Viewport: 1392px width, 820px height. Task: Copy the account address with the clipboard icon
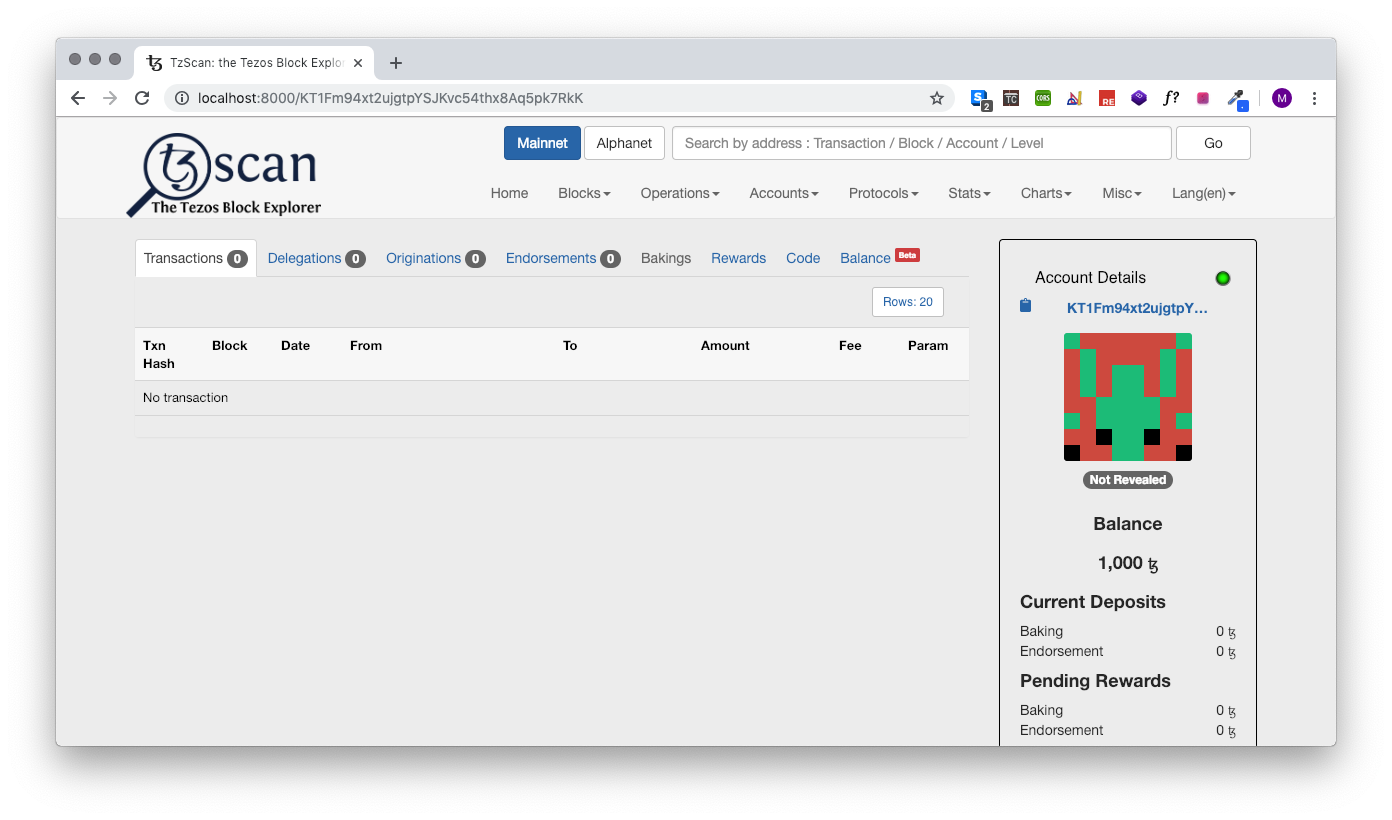coord(1025,306)
